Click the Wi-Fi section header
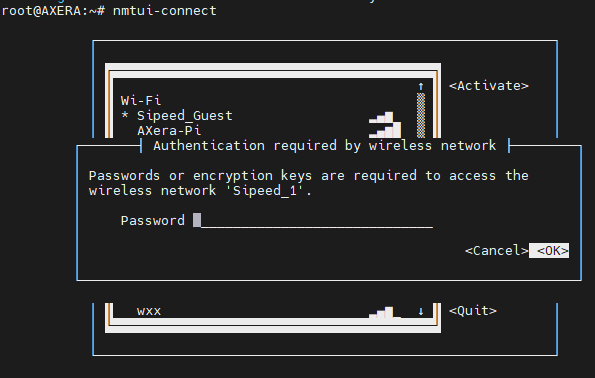This screenshot has height=378, width=595. click(141, 101)
